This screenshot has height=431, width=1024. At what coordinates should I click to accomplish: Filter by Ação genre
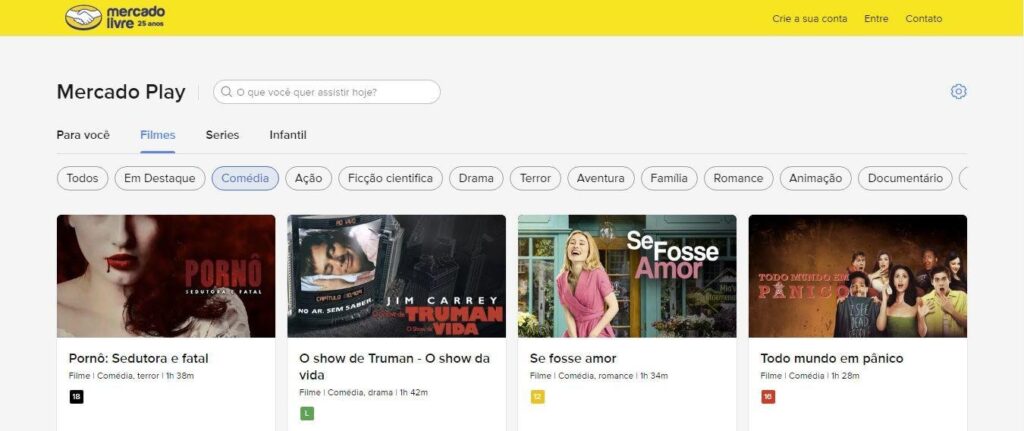(308, 178)
